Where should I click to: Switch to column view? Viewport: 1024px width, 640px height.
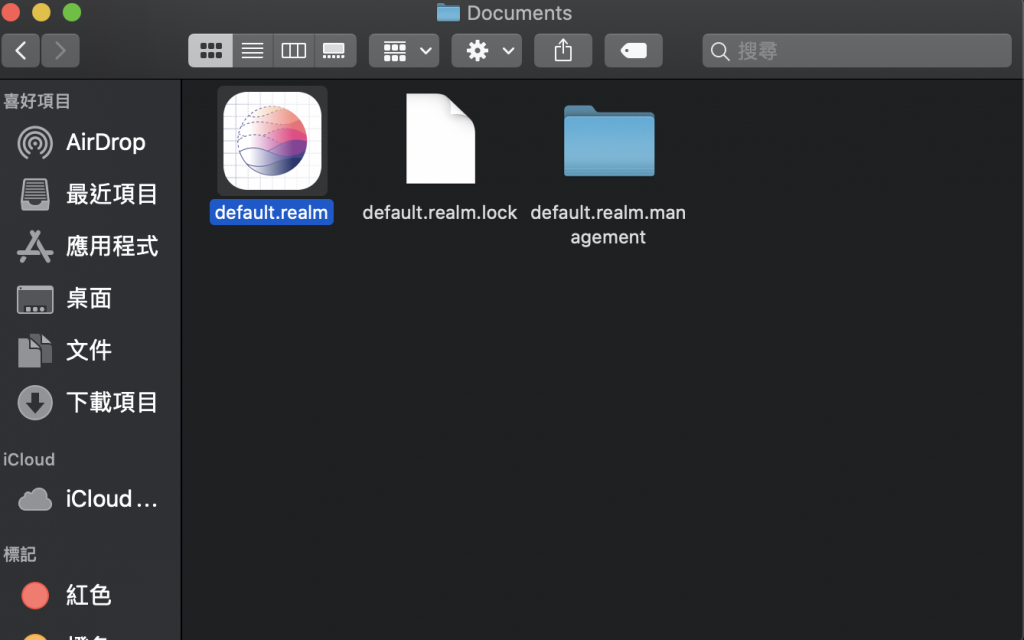(x=293, y=50)
